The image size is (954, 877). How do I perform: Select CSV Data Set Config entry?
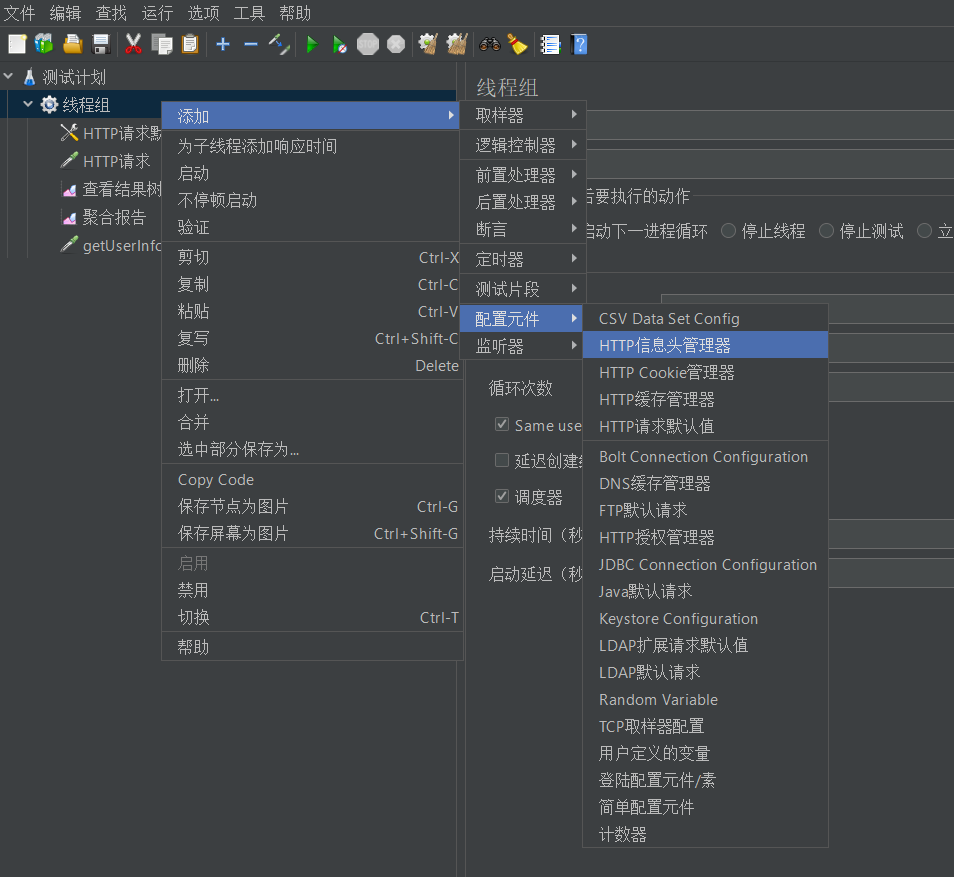[x=705, y=318]
